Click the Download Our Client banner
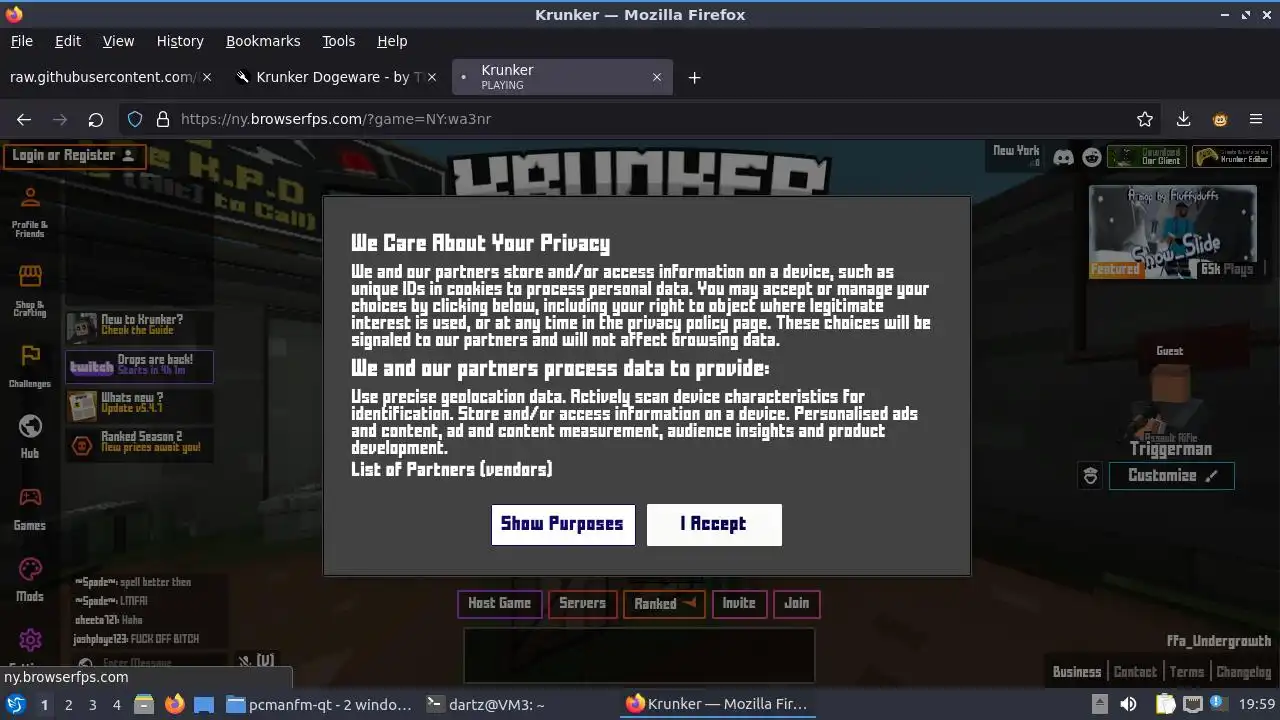The image size is (1280, 720). 1146,157
